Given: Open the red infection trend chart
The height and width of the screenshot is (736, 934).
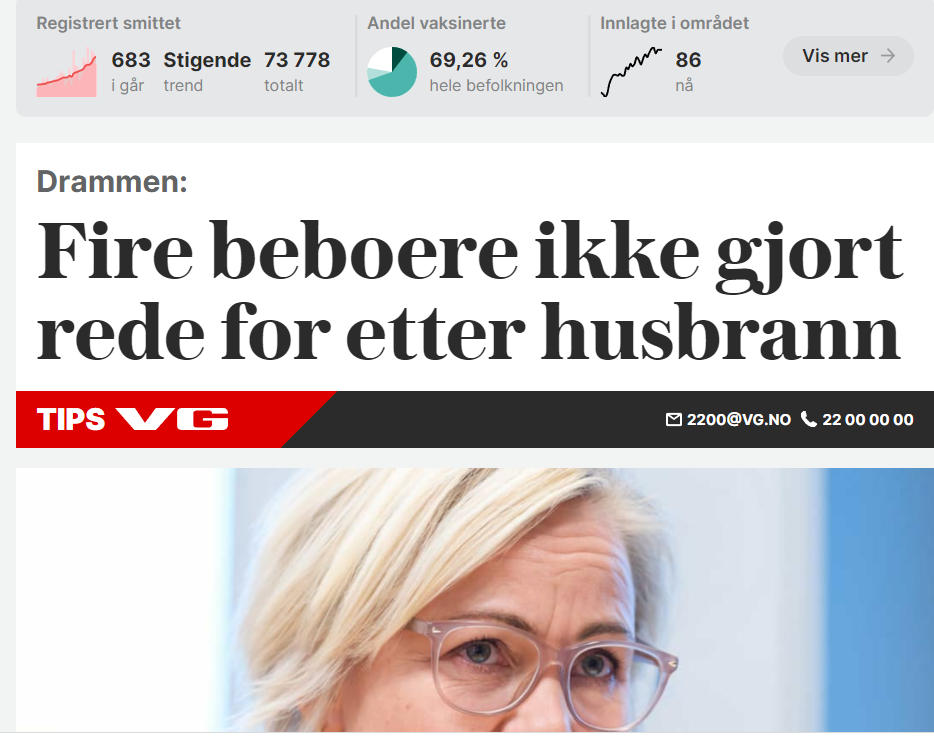Looking at the screenshot, I should point(66,72).
